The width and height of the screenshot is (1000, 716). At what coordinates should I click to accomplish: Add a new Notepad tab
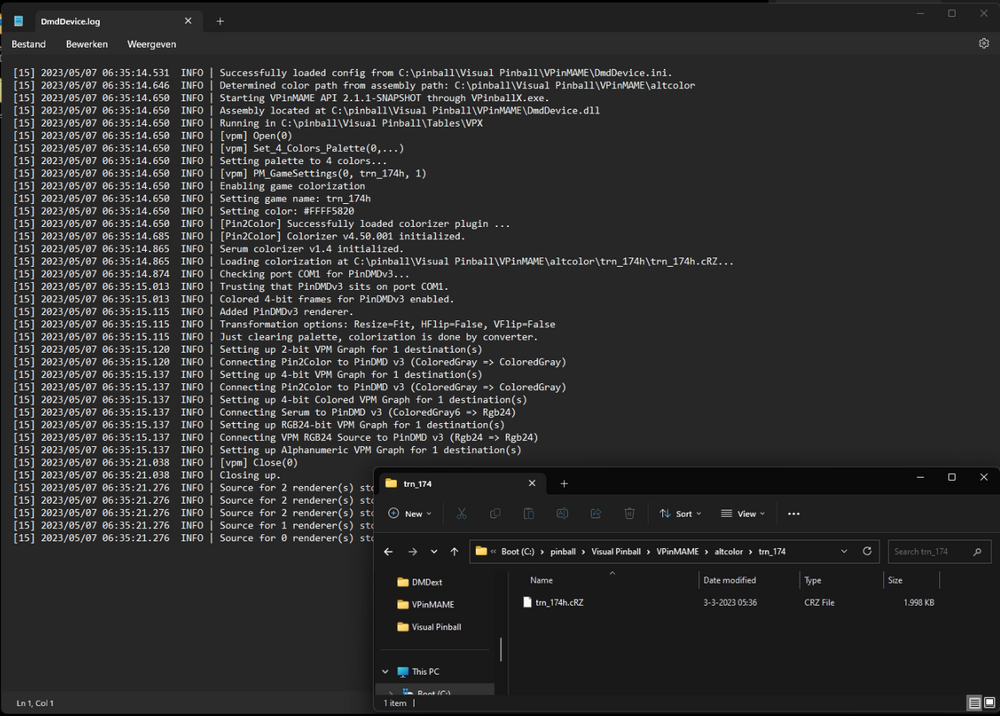coord(220,21)
